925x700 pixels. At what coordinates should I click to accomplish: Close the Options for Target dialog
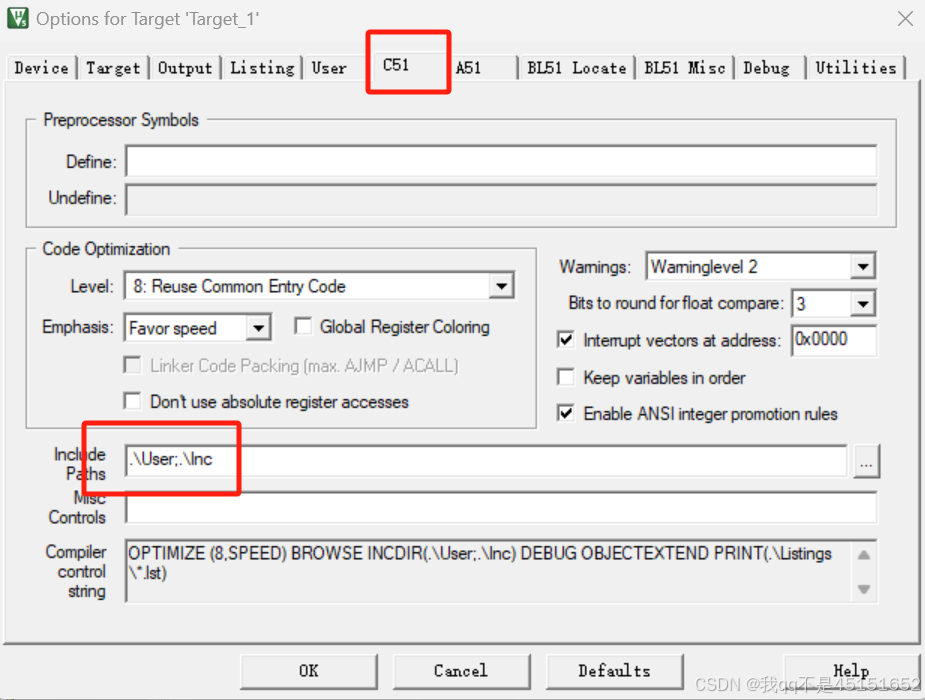(x=905, y=19)
